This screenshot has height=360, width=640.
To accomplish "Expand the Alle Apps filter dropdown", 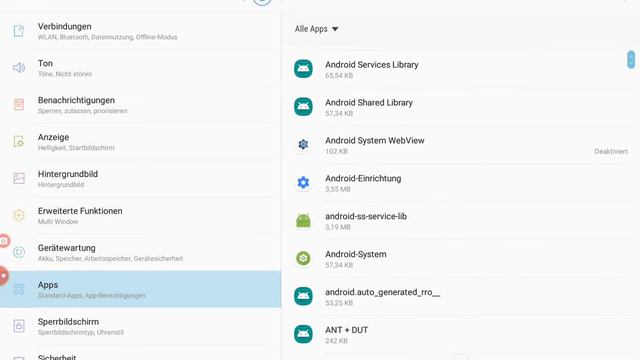I will point(317,29).
